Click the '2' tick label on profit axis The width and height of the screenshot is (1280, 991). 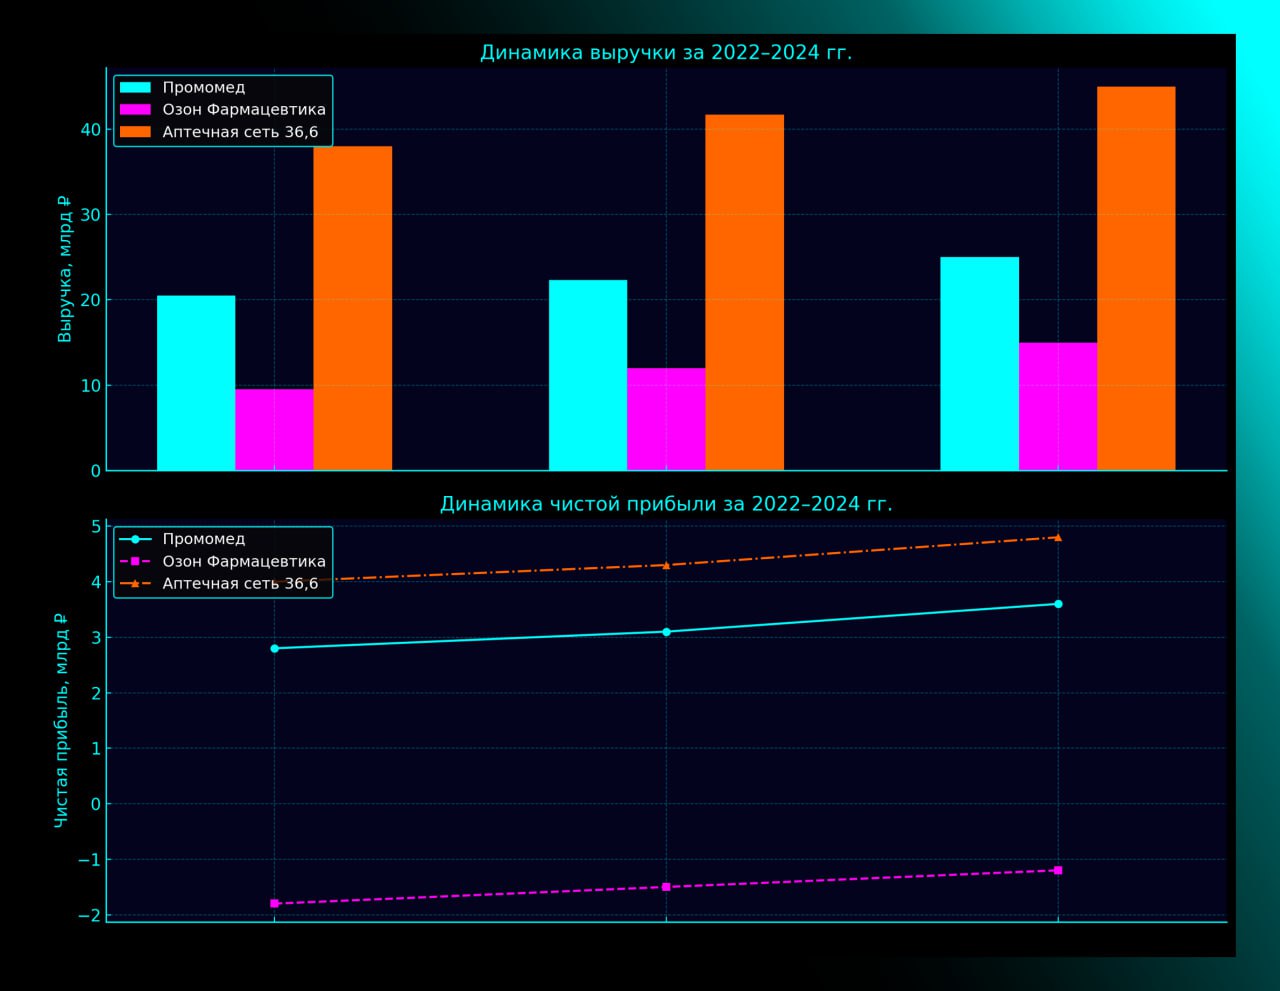(96, 693)
